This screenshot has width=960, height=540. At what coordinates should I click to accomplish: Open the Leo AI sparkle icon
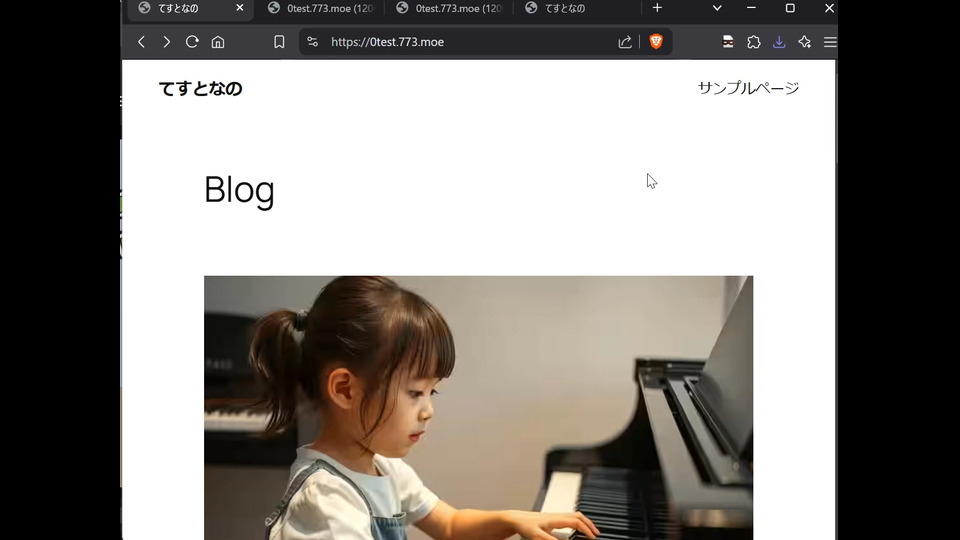click(x=804, y=42)
